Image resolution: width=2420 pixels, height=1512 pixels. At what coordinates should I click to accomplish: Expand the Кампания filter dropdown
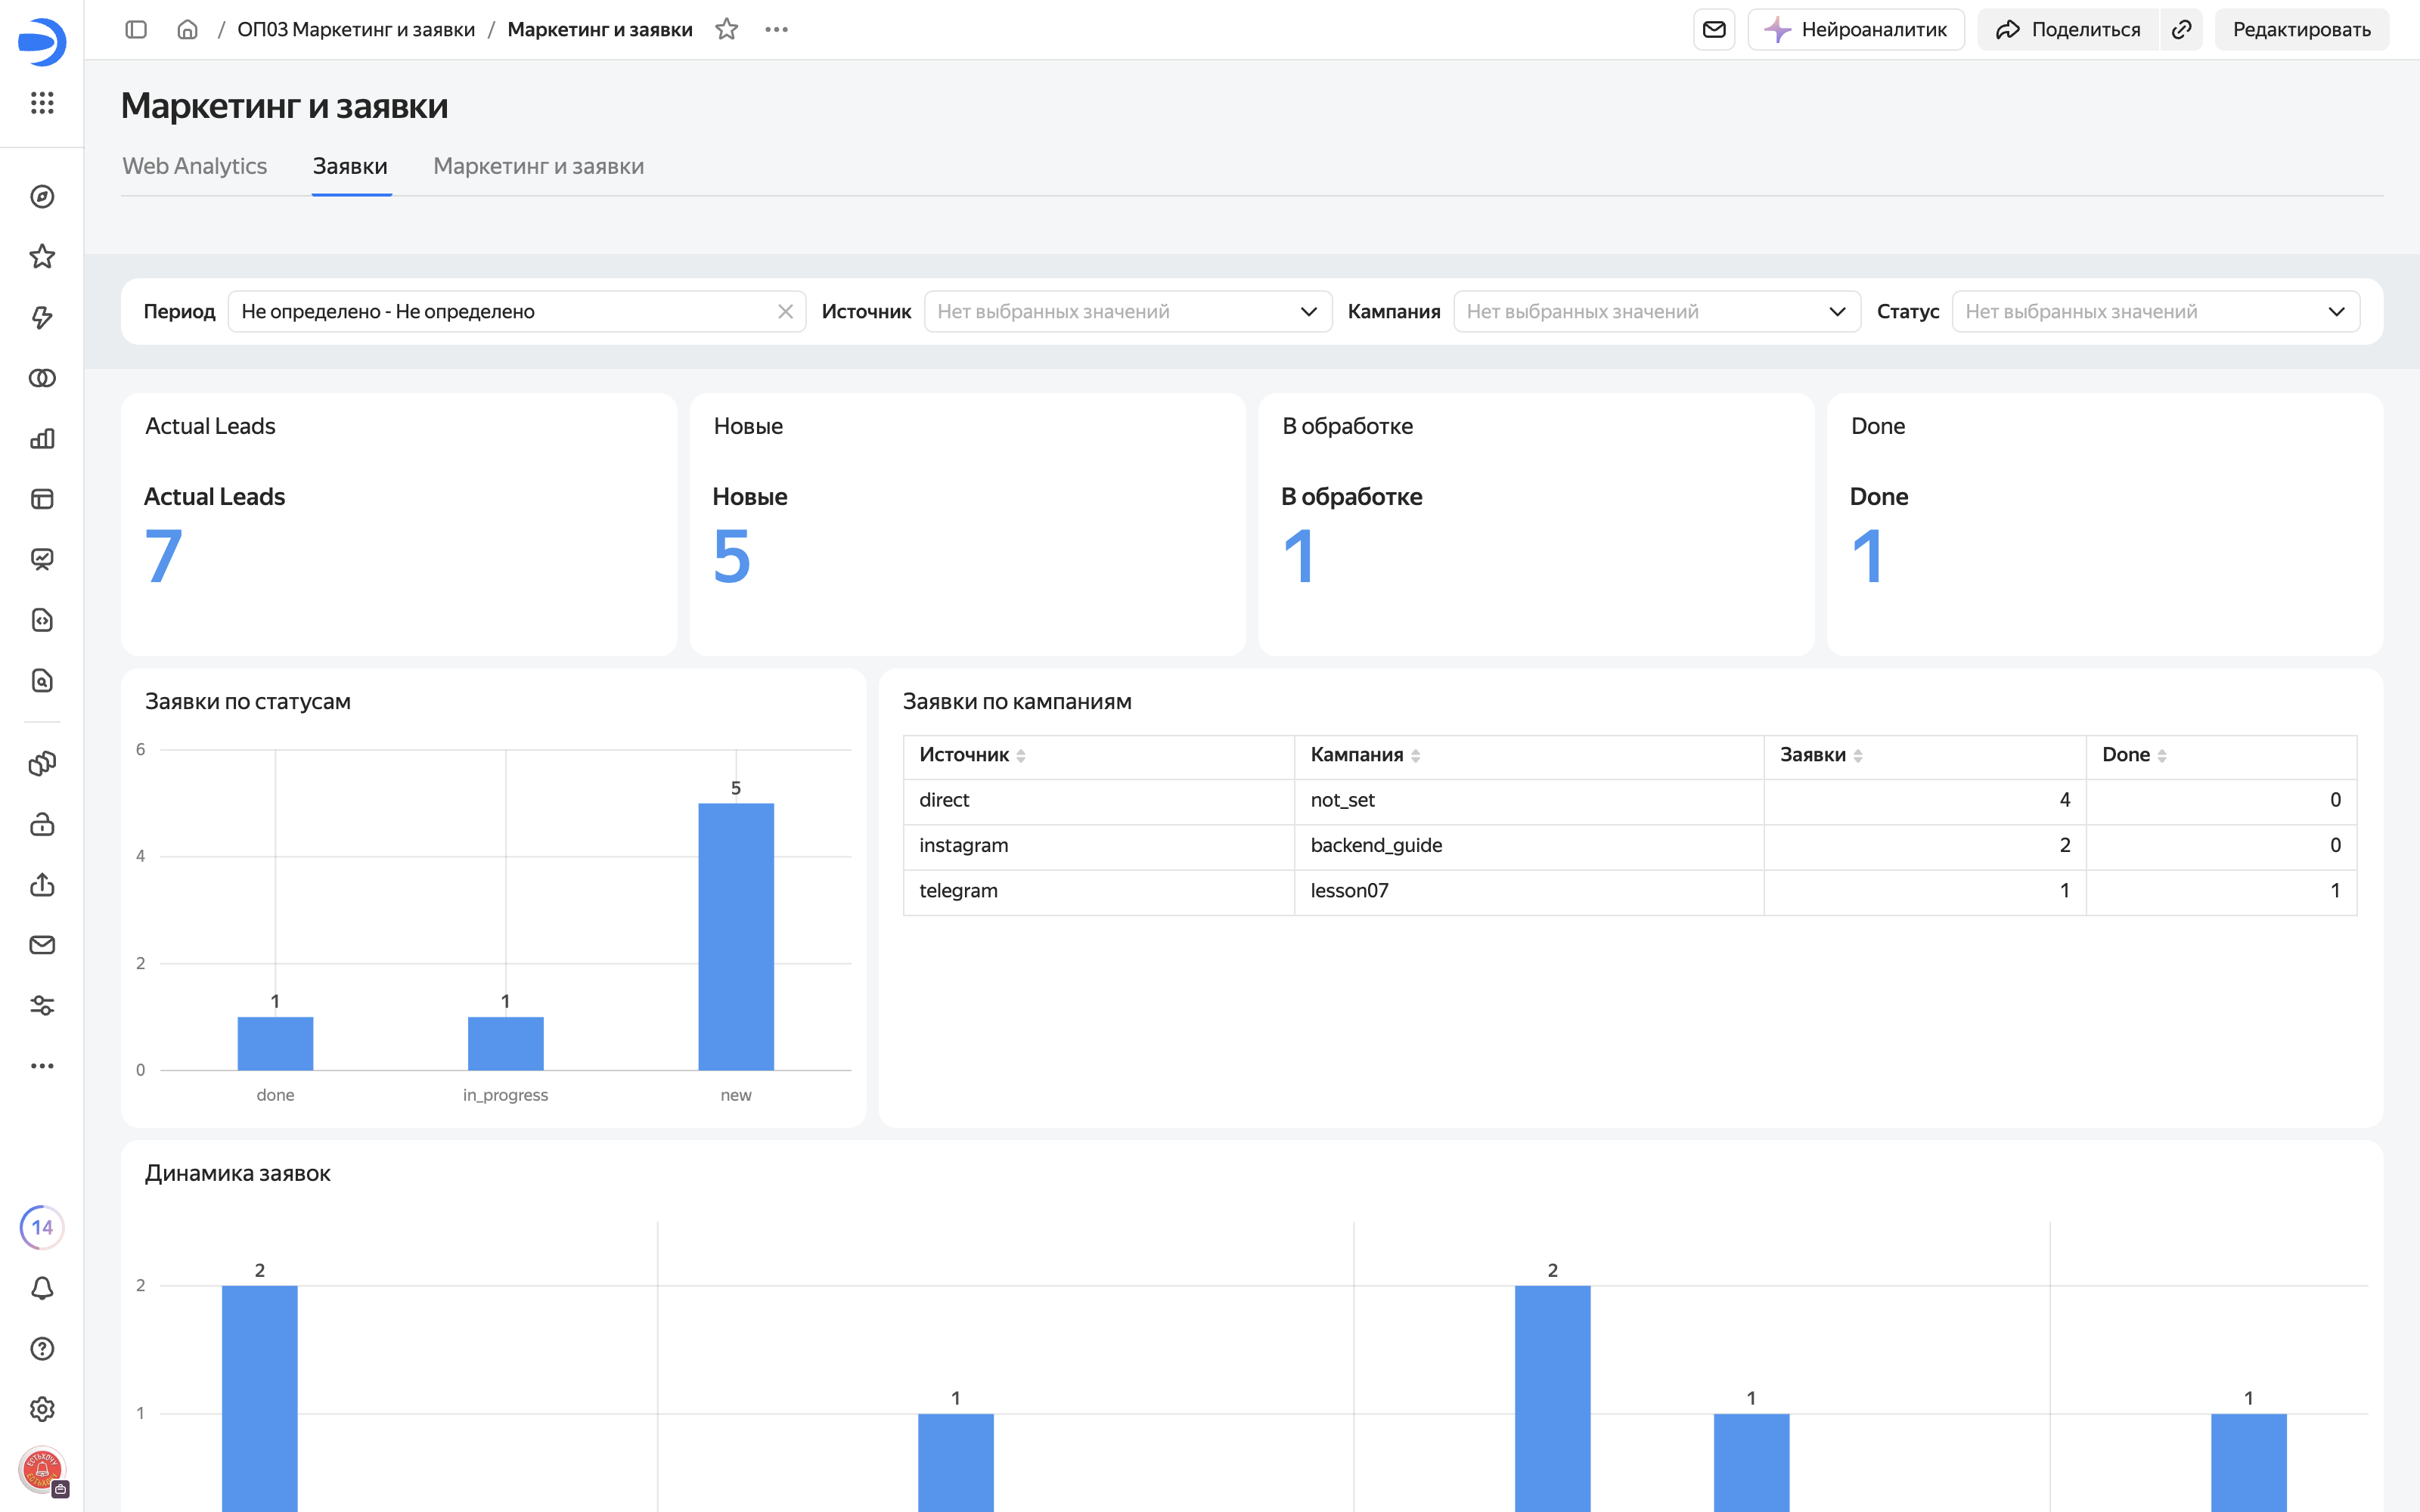pos(1657,312)
